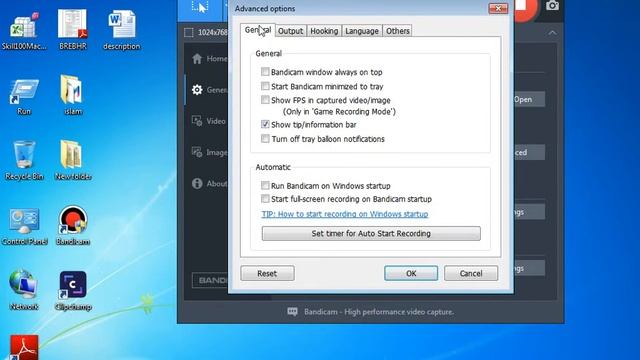The image size is (640, 360).
Task: Select the Video icon in Bandicam sidebar
Action: click(x=197, y=121)
